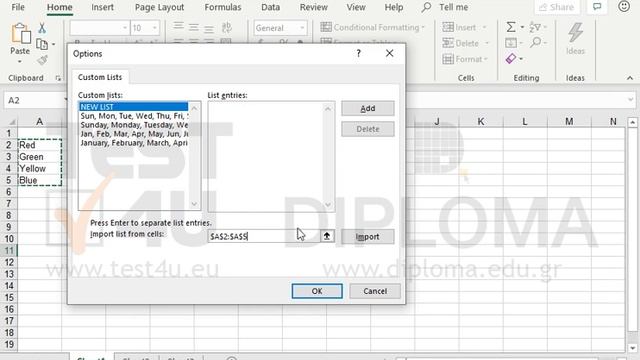This screenshot has height=360, width=640.
Task: Select NEW LIST in Custom lists
Action: pyautogui.click(x=134, y=107)
